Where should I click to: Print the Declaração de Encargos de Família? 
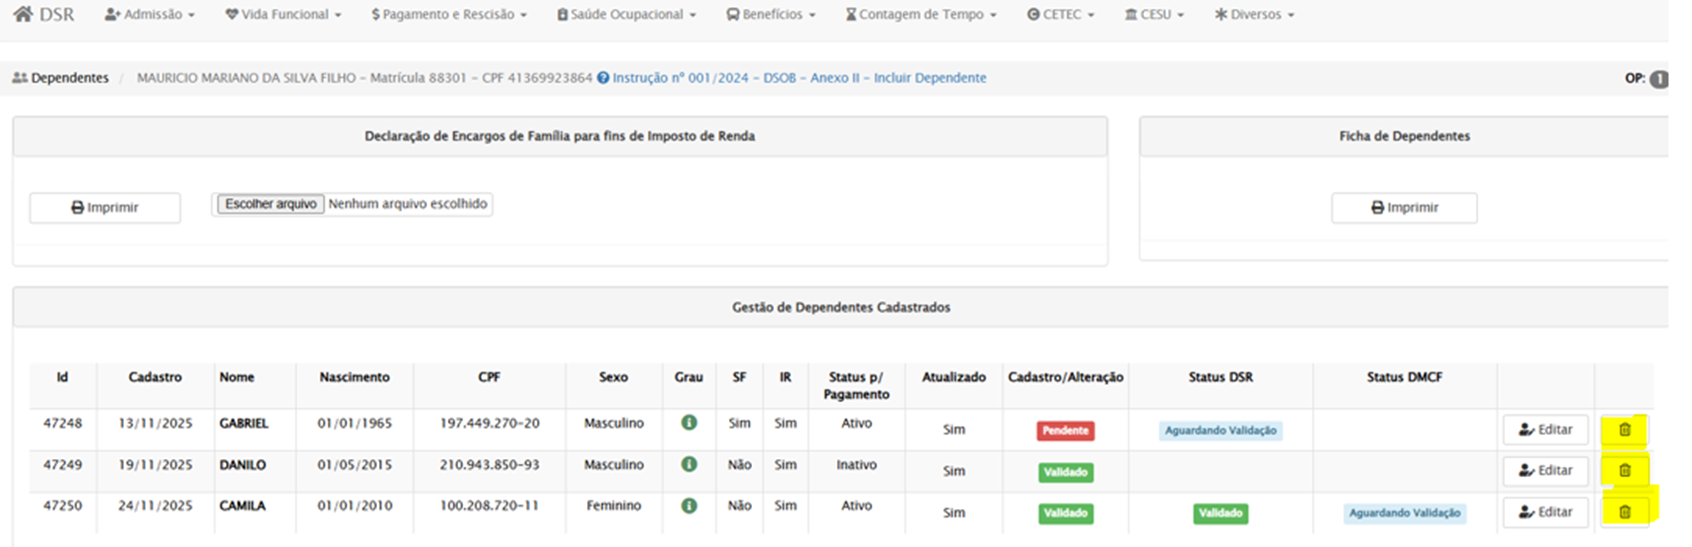[x=105, y=208]
